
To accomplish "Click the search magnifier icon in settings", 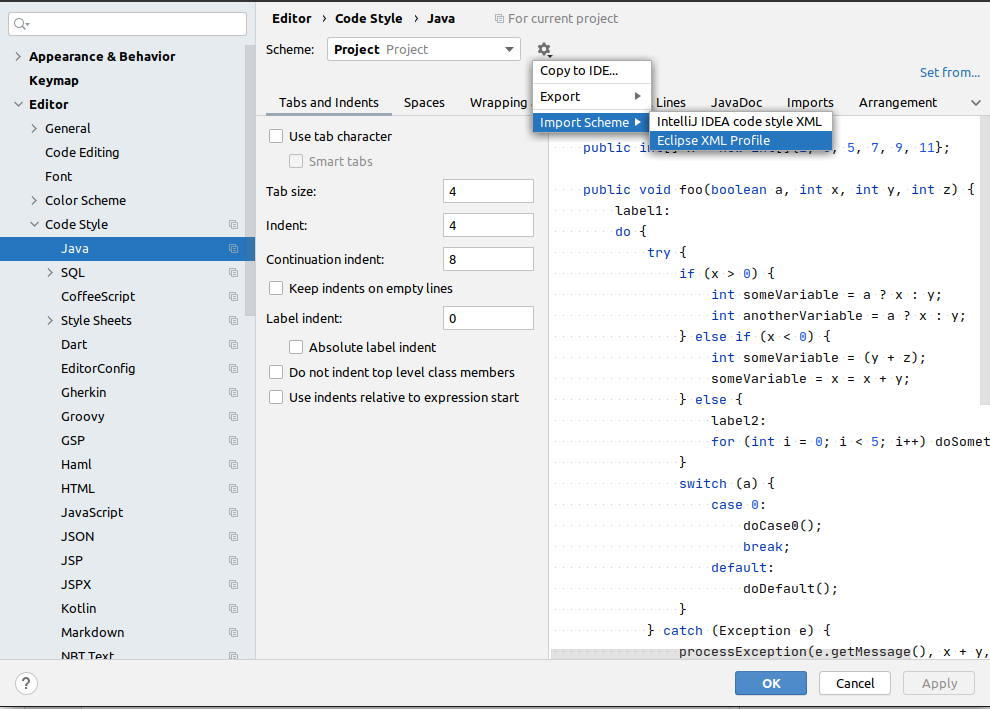I will [x=21, y=24].
